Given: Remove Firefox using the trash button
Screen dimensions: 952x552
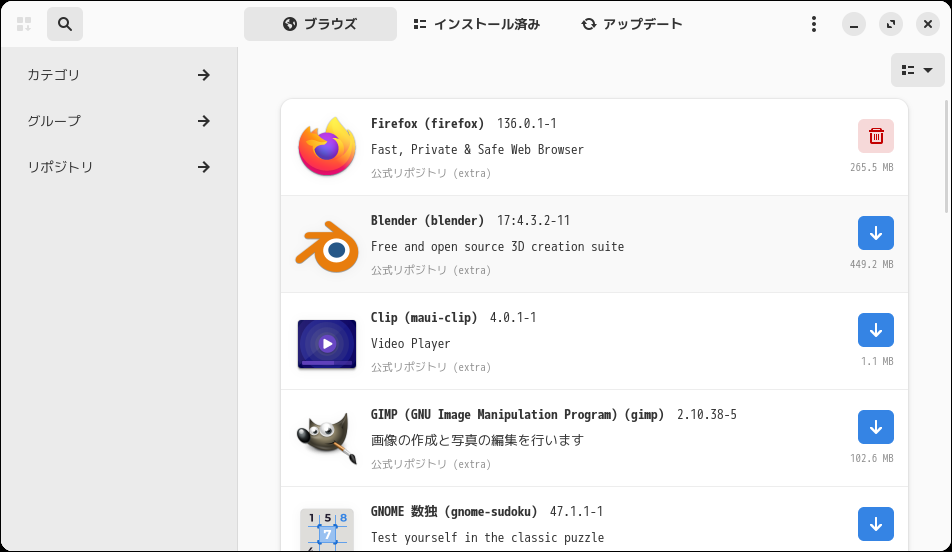Looking at the screenshot, I should [875, 136].
